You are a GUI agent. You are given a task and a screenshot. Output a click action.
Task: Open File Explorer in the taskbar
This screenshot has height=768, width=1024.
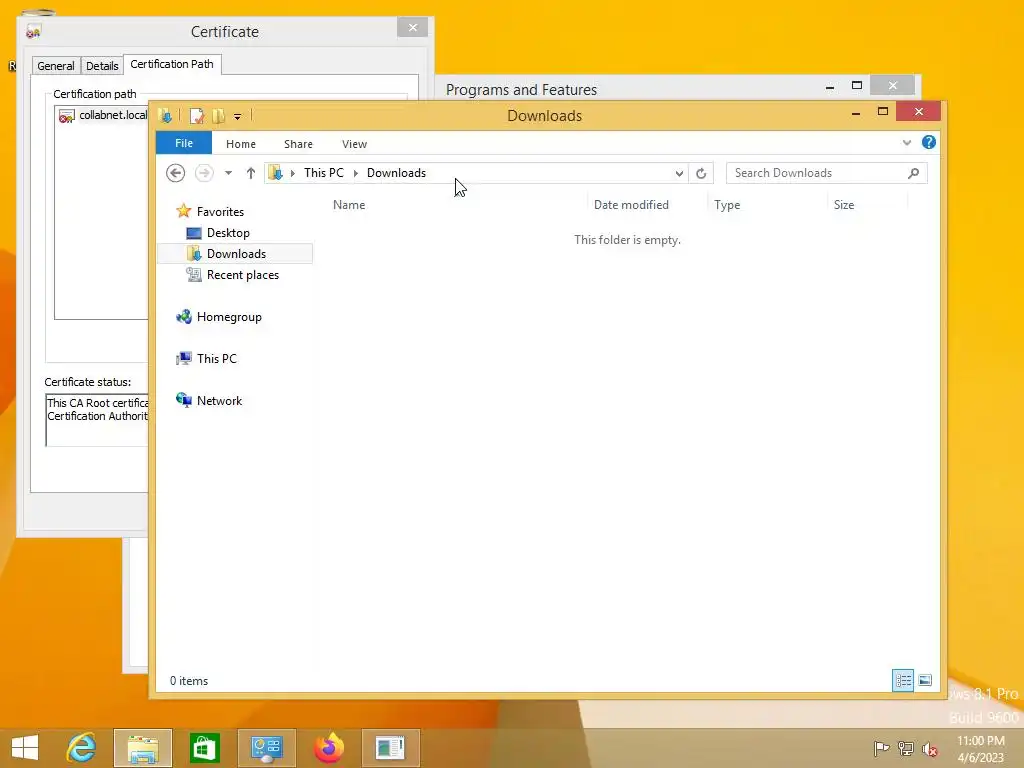pyautogui.click(x=142, y=748)
